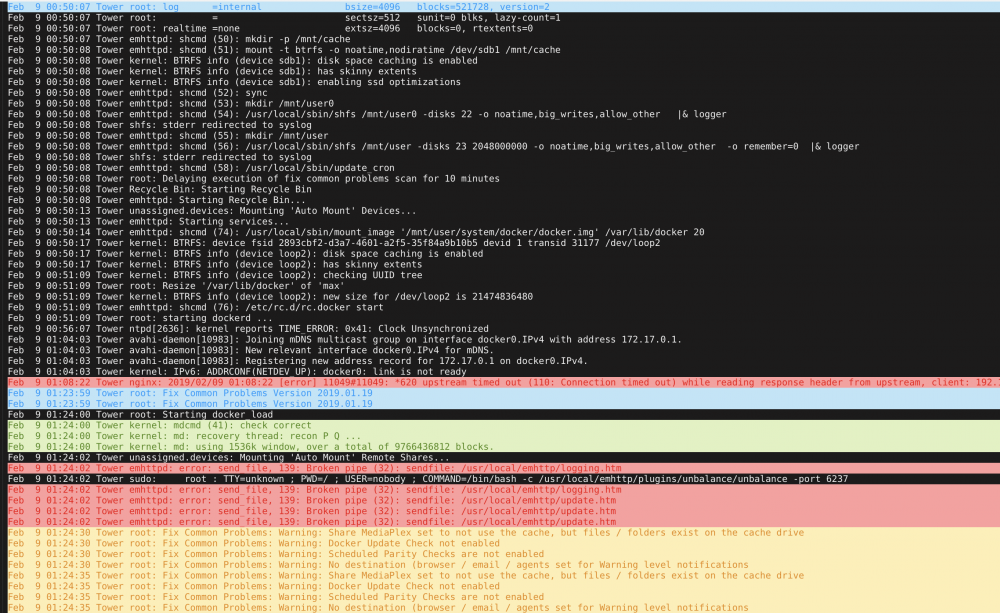Click the '/usr/local/sbin/update_cron' line
This screenshot has width=1000, height=613.
coord(202,168)
